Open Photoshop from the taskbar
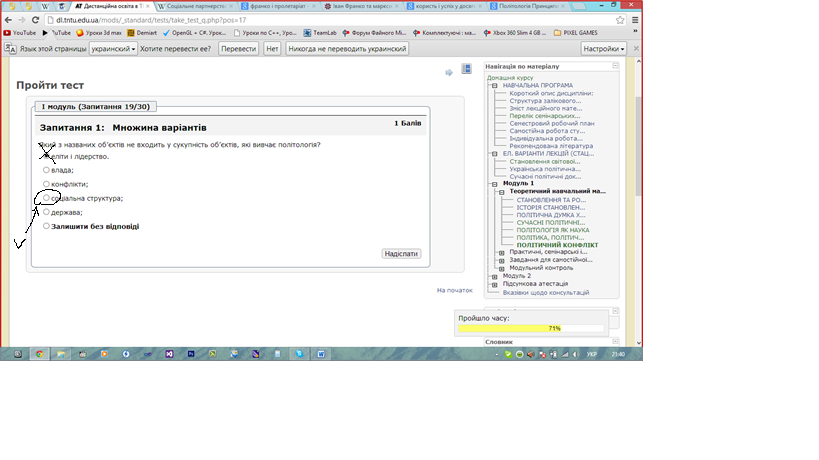Screen dimensions: 819x460 click(191, 353)
